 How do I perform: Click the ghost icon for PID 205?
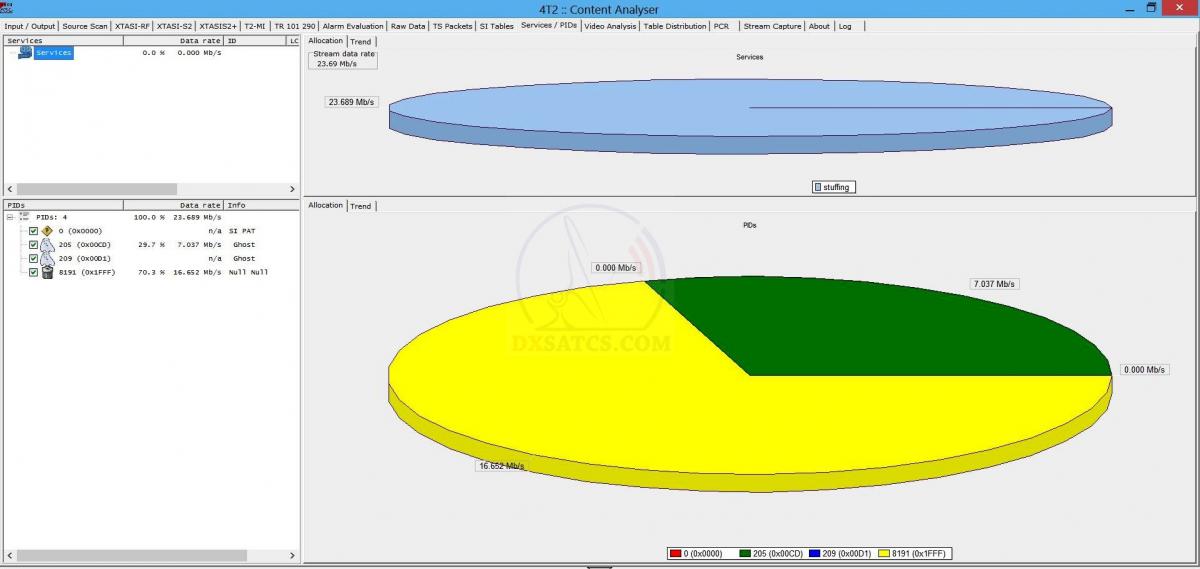click(x=46, y=245)
